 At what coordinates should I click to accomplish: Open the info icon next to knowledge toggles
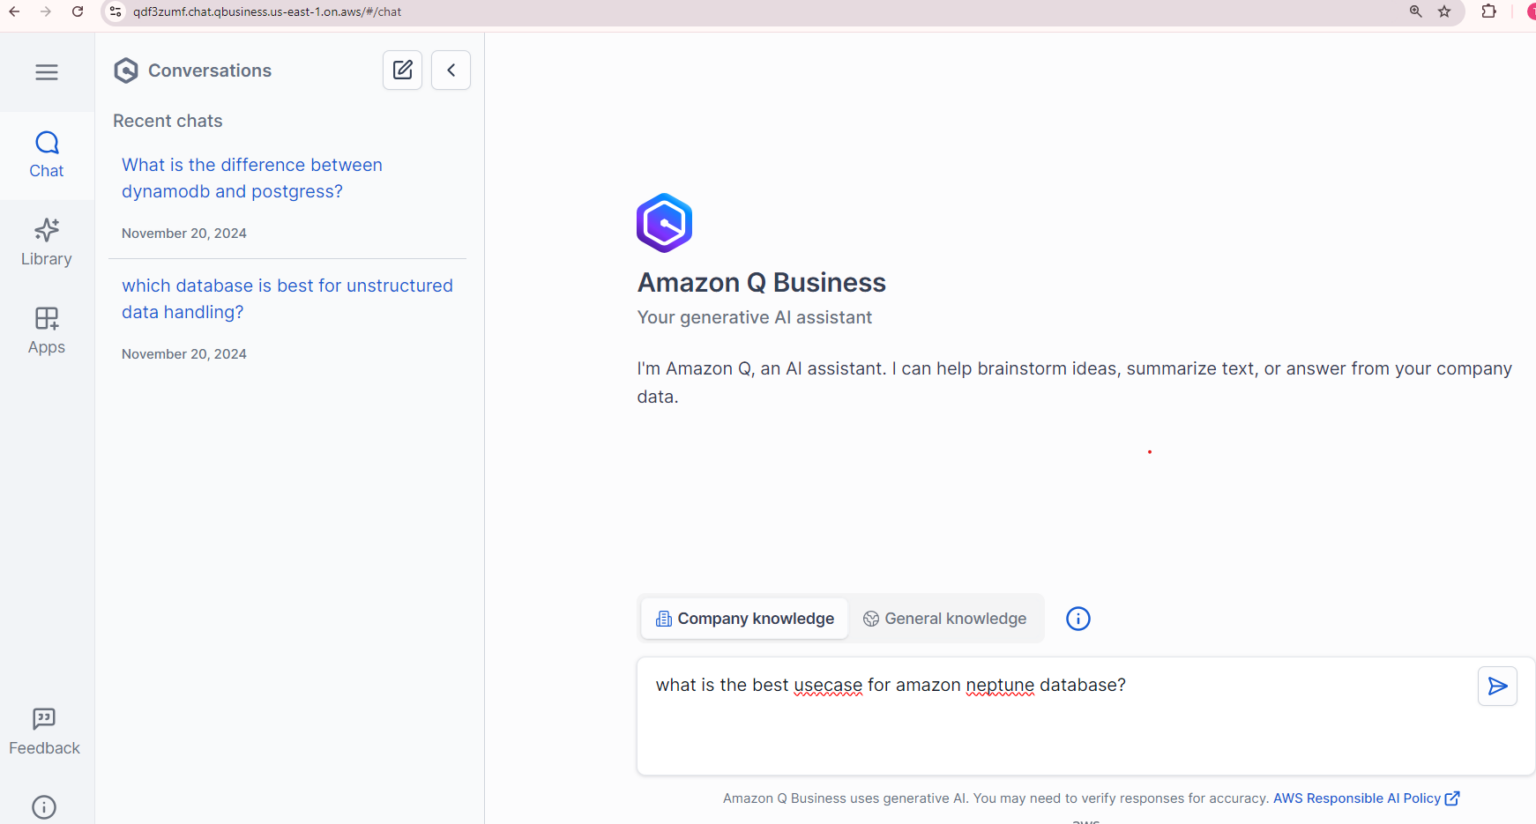(1078, 618)
